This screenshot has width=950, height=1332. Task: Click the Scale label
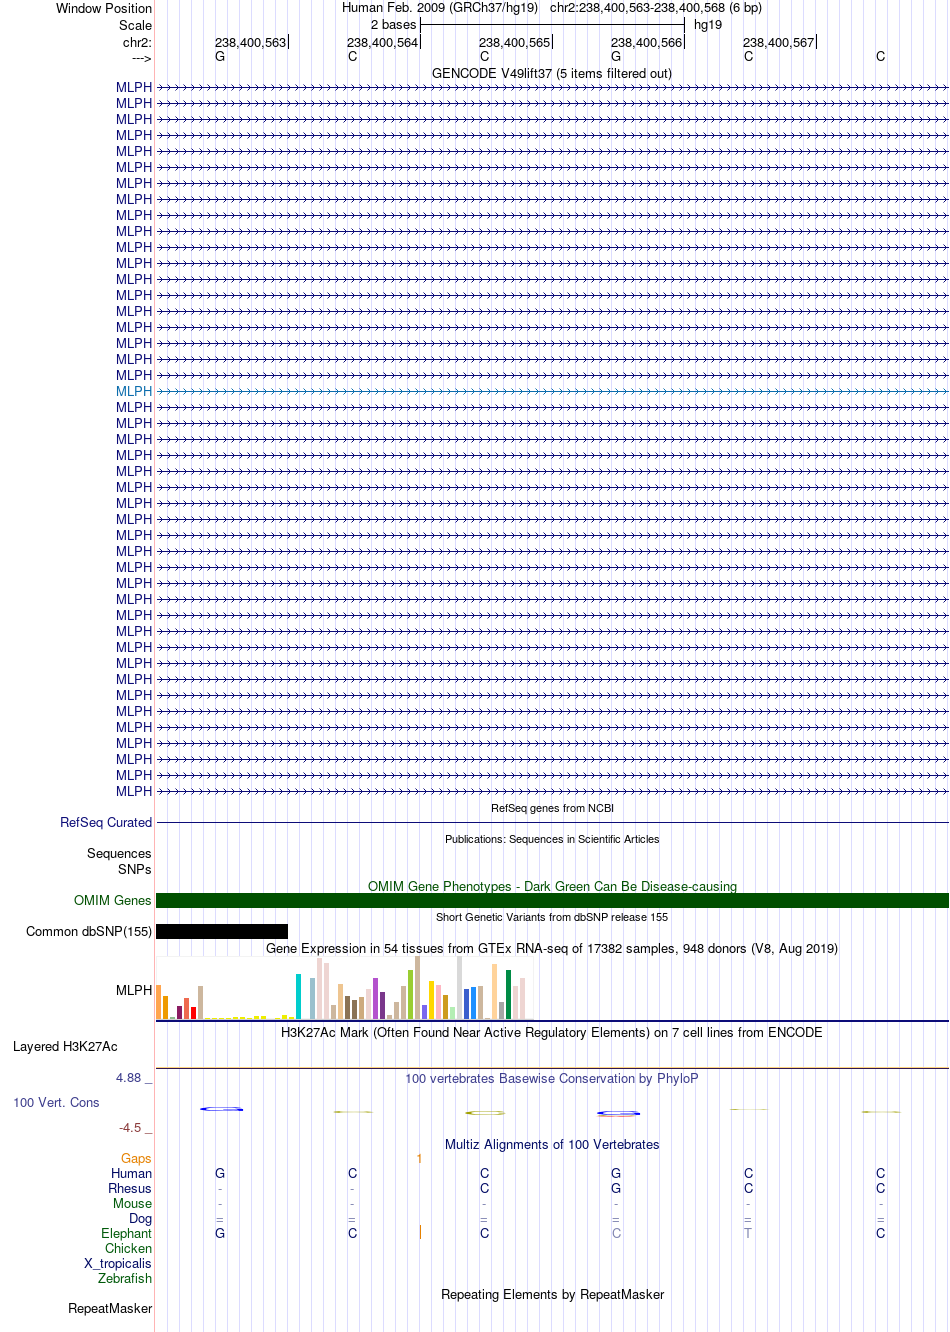point(135,25)
